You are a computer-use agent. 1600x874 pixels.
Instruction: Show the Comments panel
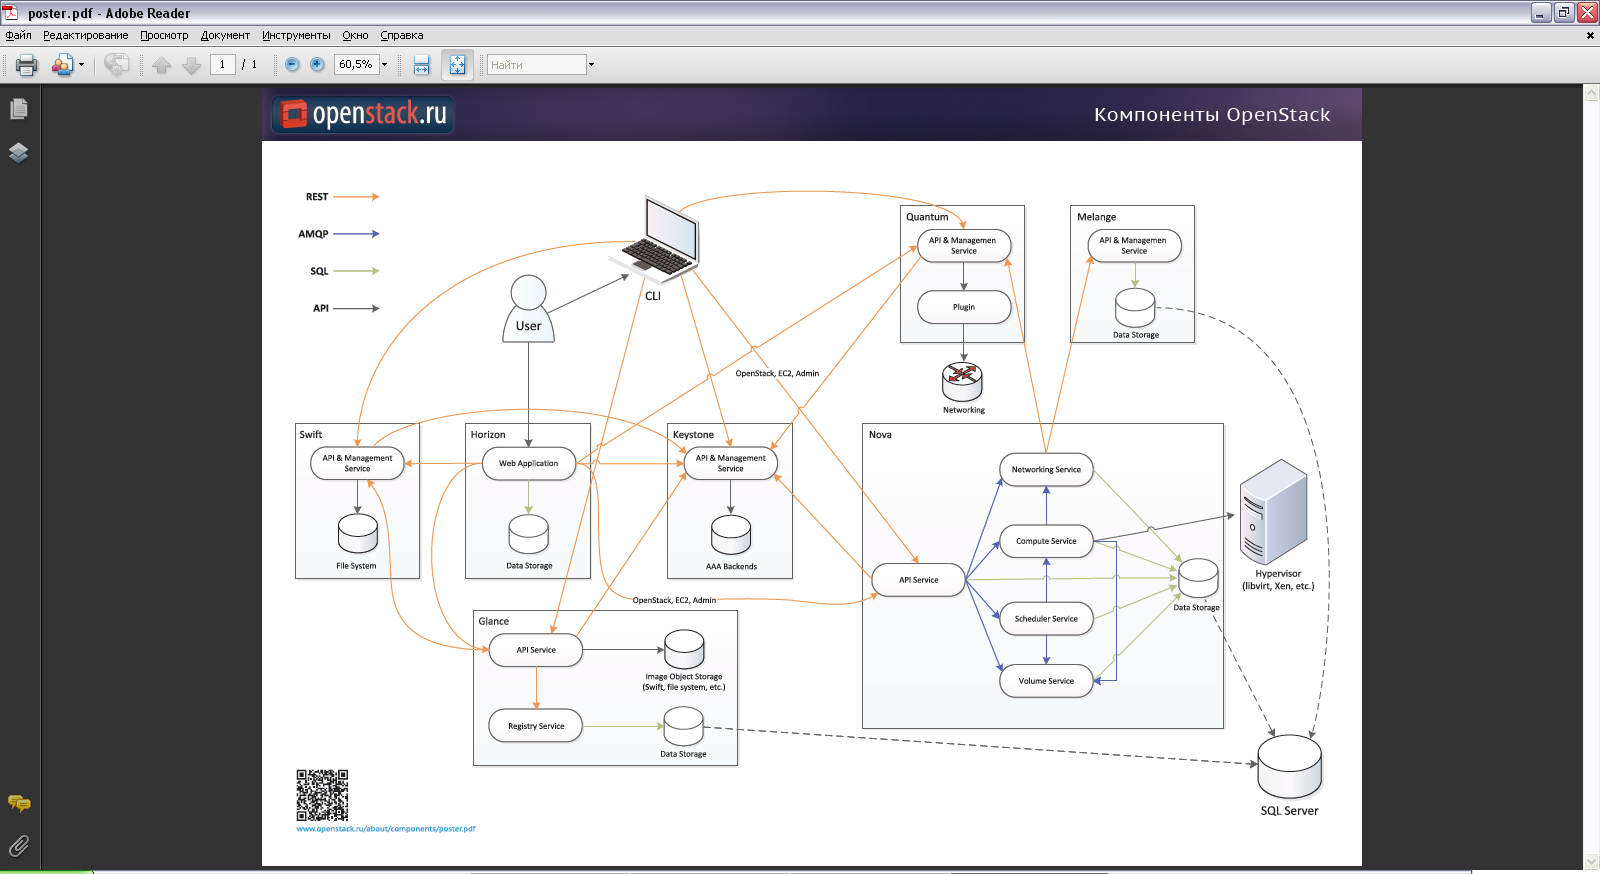(x=18, y=803)
